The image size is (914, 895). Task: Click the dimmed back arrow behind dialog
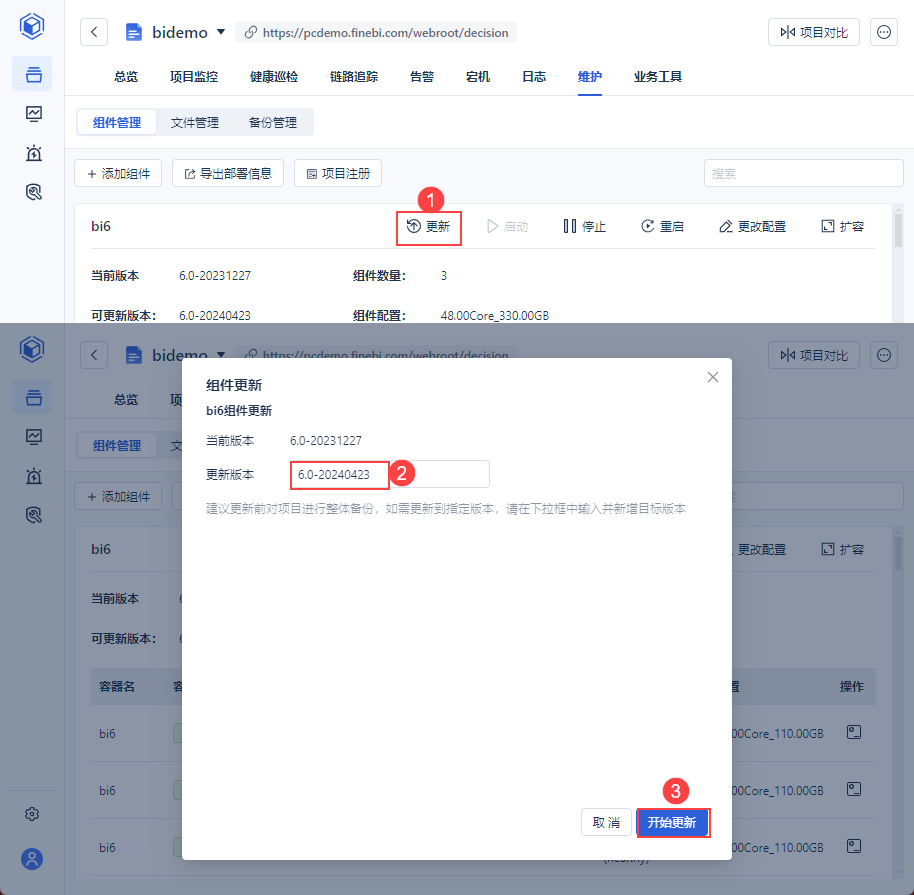(94, 355)
